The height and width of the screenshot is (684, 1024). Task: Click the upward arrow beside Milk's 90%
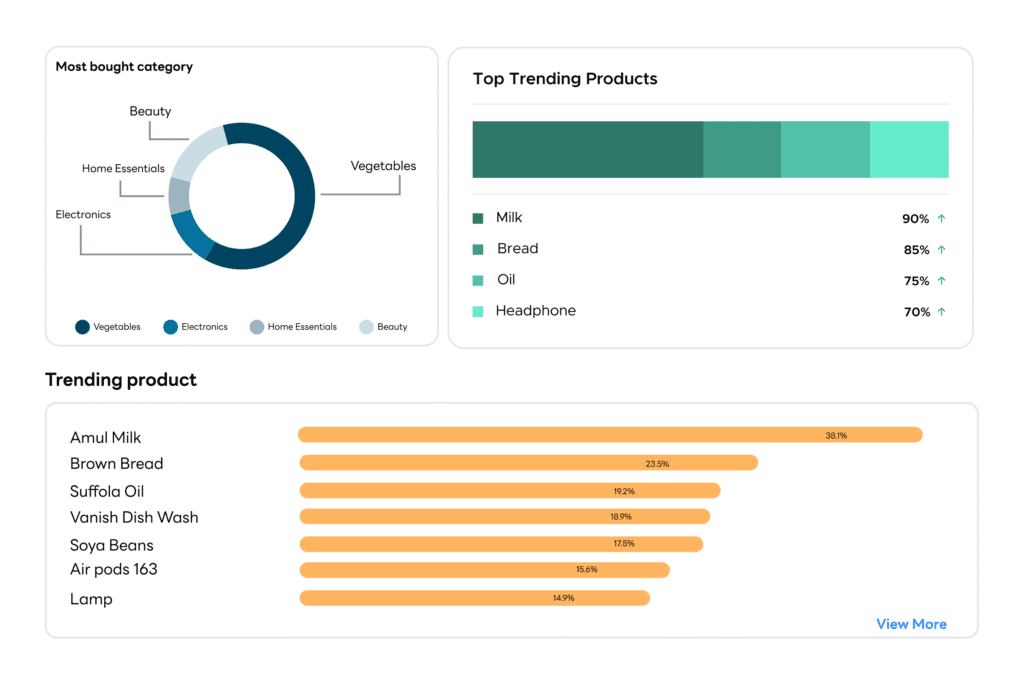pos(941,218)
